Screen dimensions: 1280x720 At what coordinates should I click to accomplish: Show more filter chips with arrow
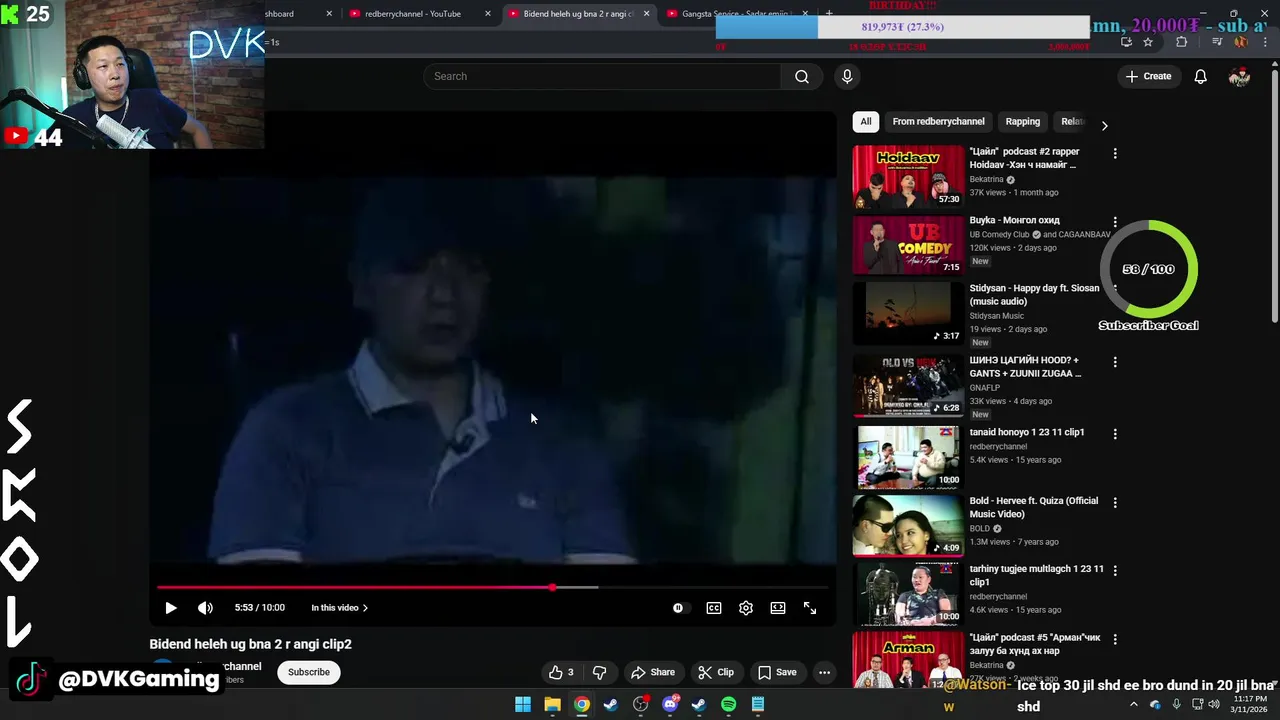(1104, 125)
